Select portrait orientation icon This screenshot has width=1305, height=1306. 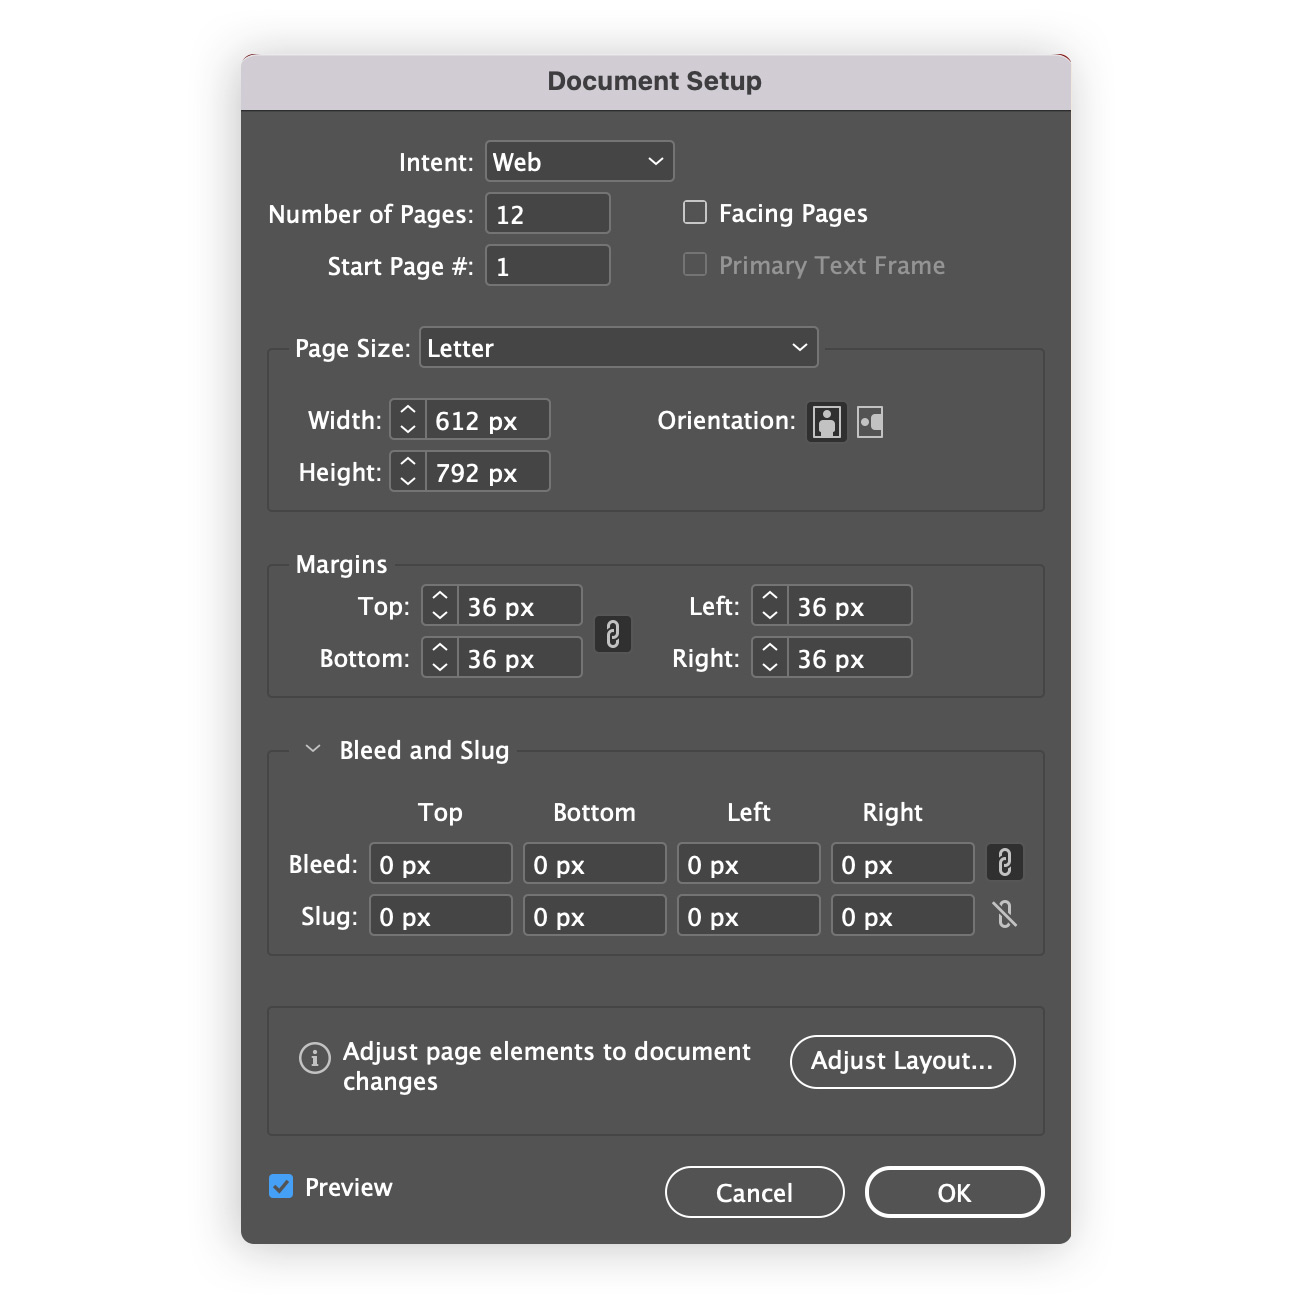(x=827, y=422)
